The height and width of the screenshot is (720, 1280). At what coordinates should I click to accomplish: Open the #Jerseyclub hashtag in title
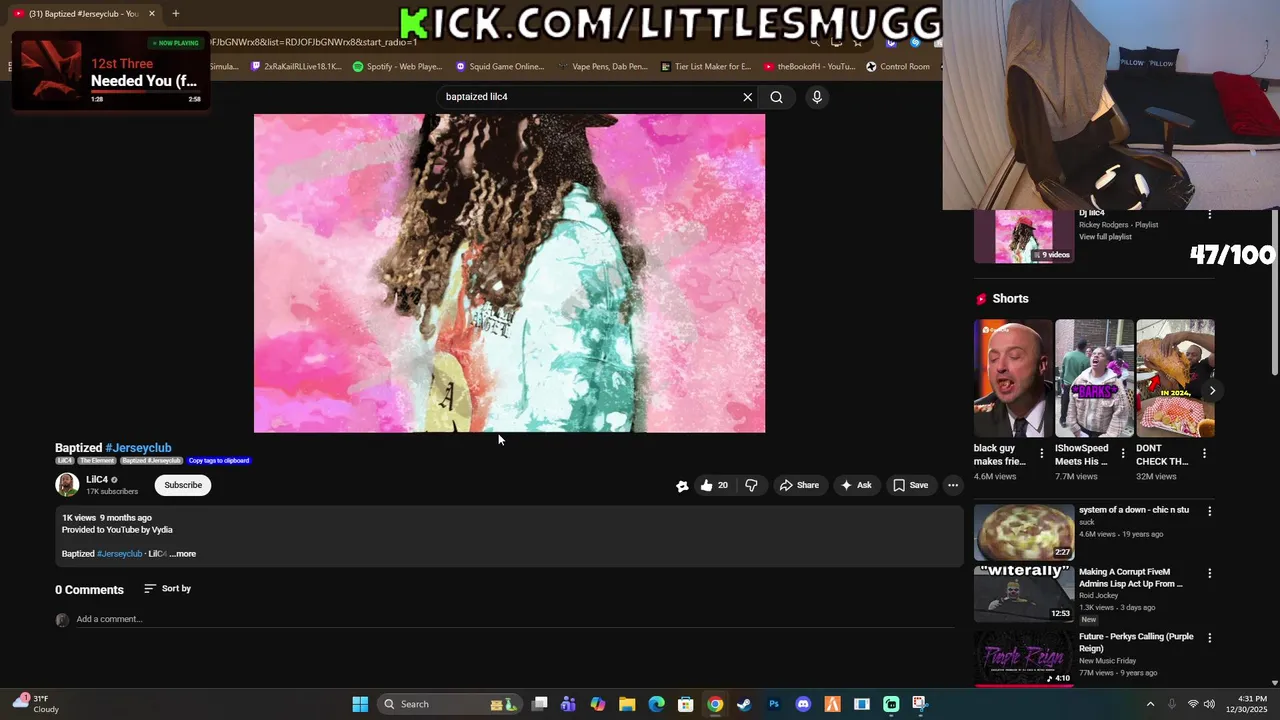pyautogui.click(x=138, y=448)
